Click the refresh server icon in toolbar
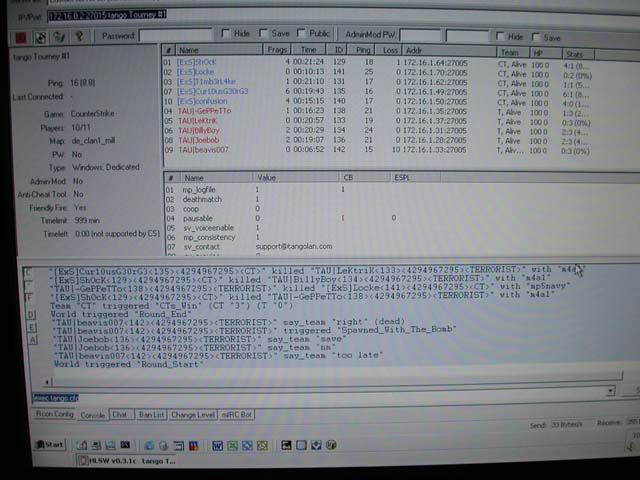 (x=40, y=38)
